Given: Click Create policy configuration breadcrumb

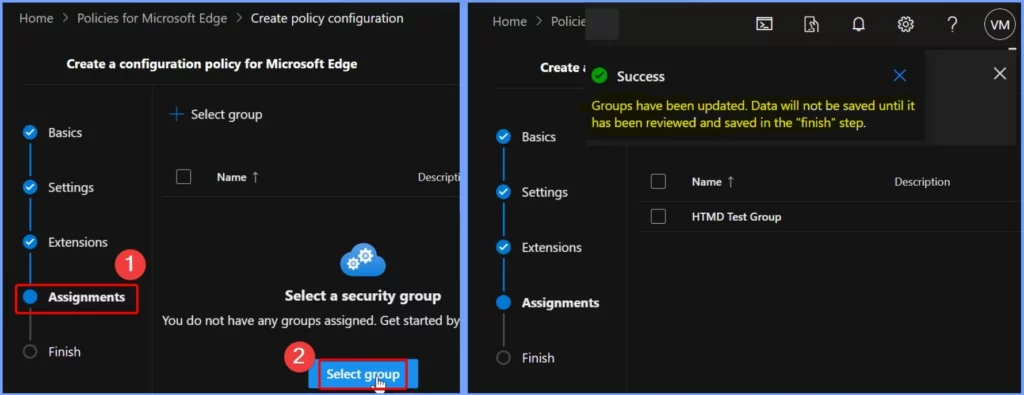Looking at the screenshot, I should 327,18.
